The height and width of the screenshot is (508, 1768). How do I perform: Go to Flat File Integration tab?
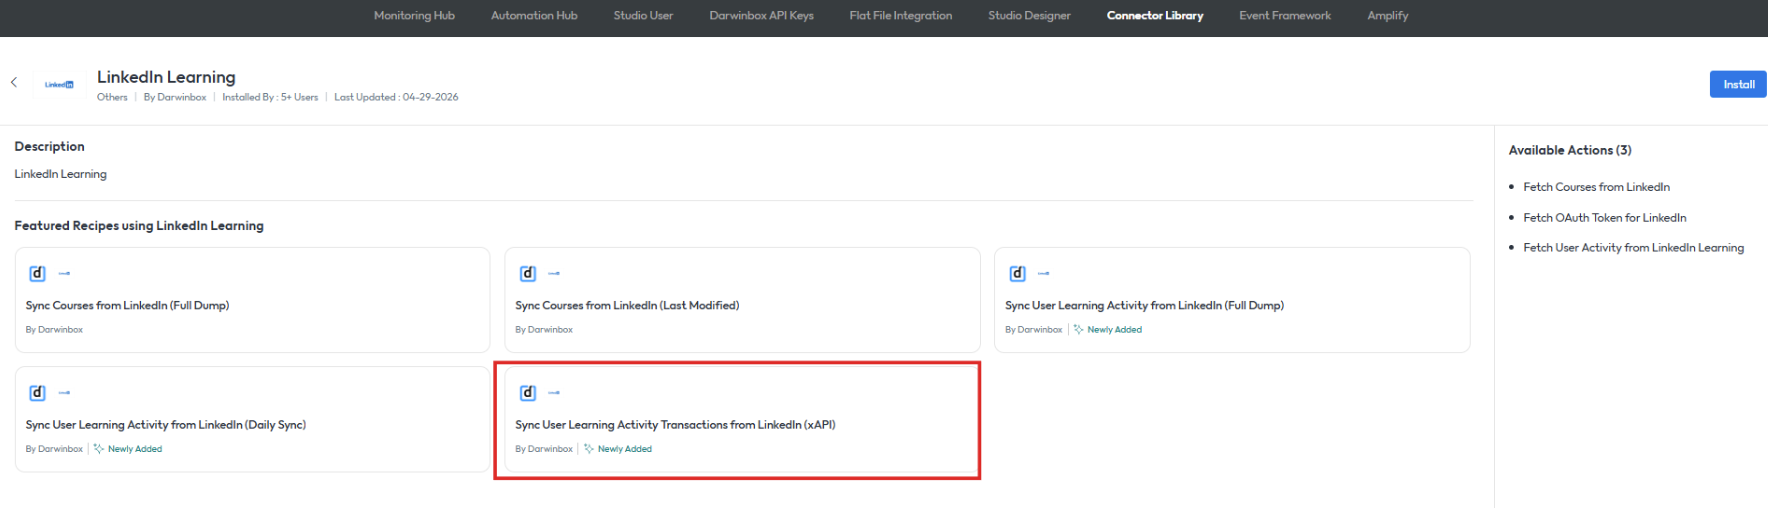pos(901,15)
